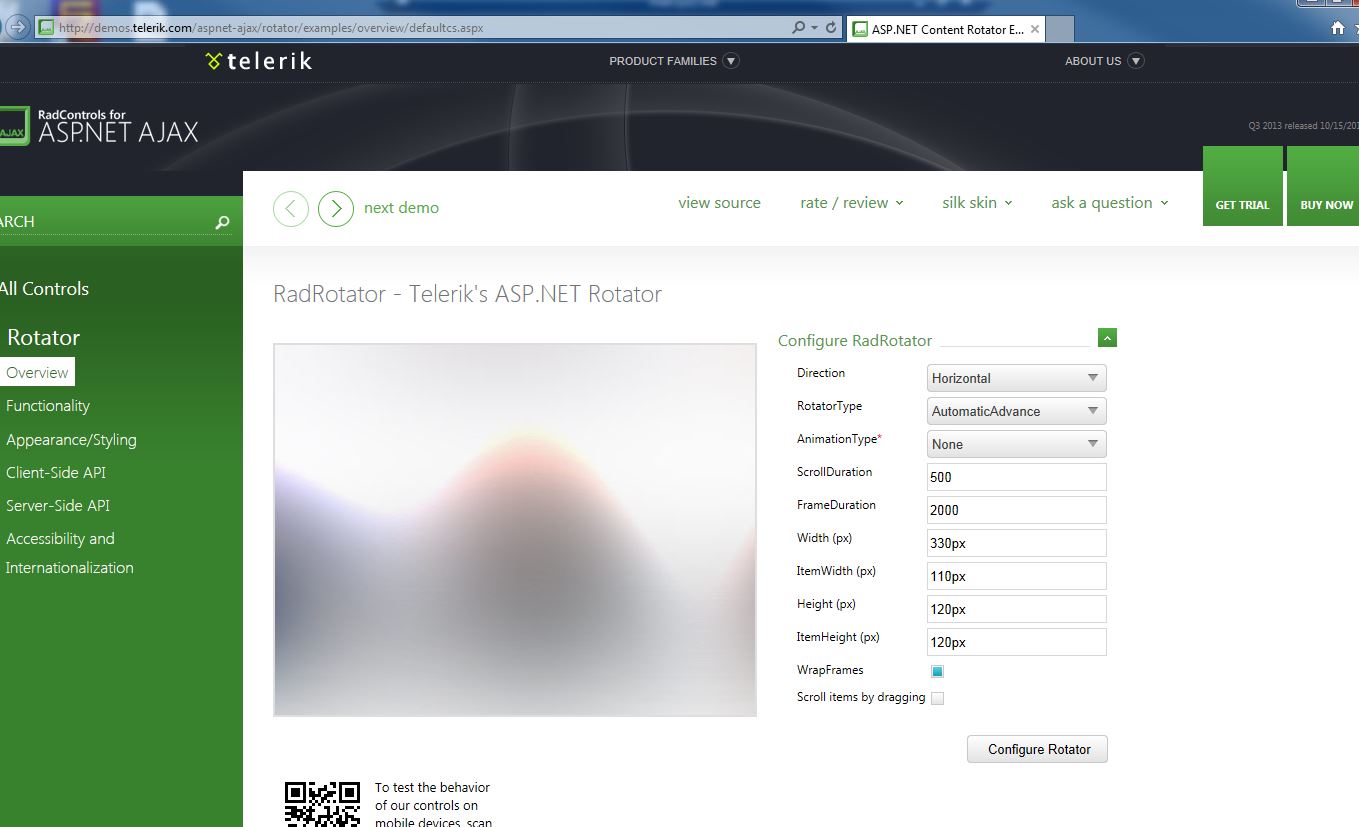This screenshot has width=1359, height=827.
Task: Click the Width (px) input field
Action: tap(1016, 543)
